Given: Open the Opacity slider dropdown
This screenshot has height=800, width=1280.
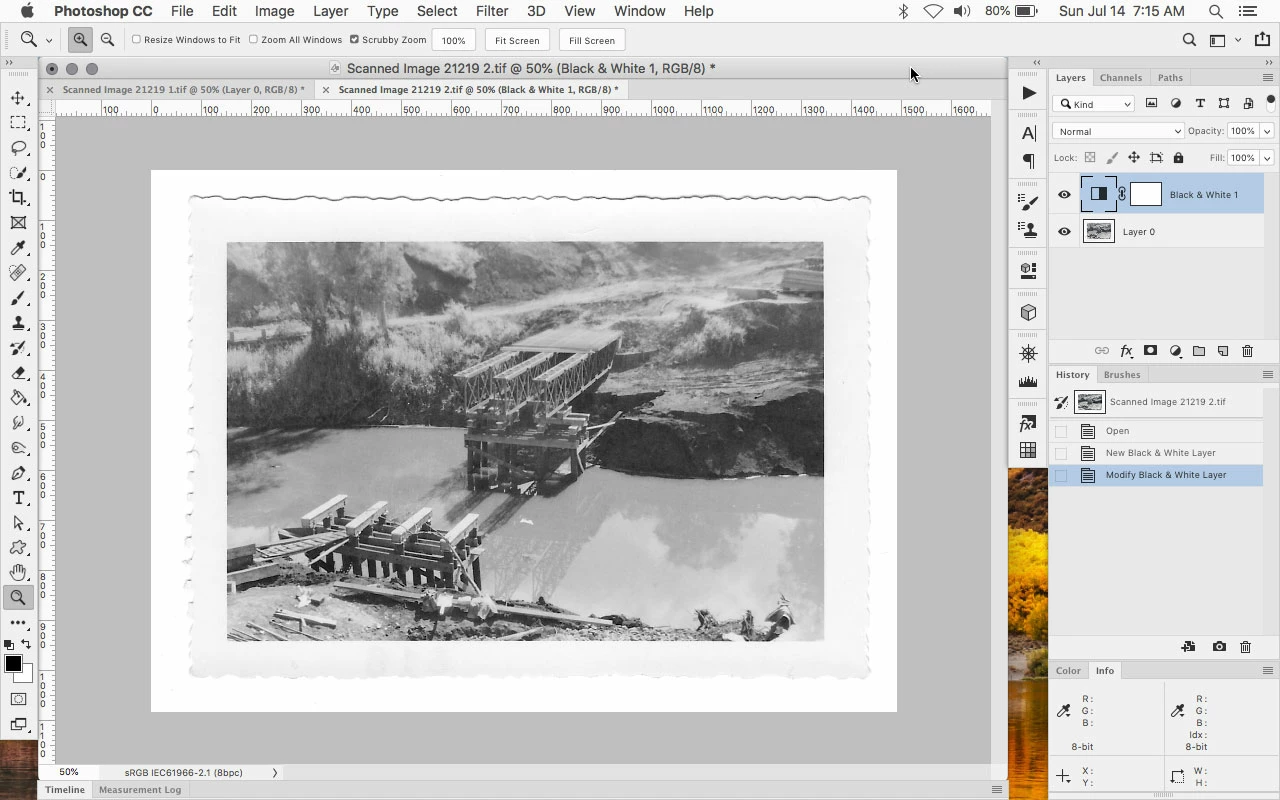Looking at the screenshot, I should click(1267, 131).
